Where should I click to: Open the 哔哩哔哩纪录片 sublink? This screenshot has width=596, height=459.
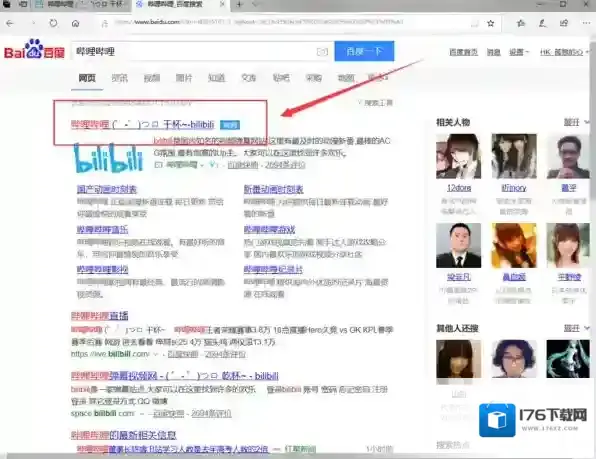pyautogui.click(x=273, y=269)
